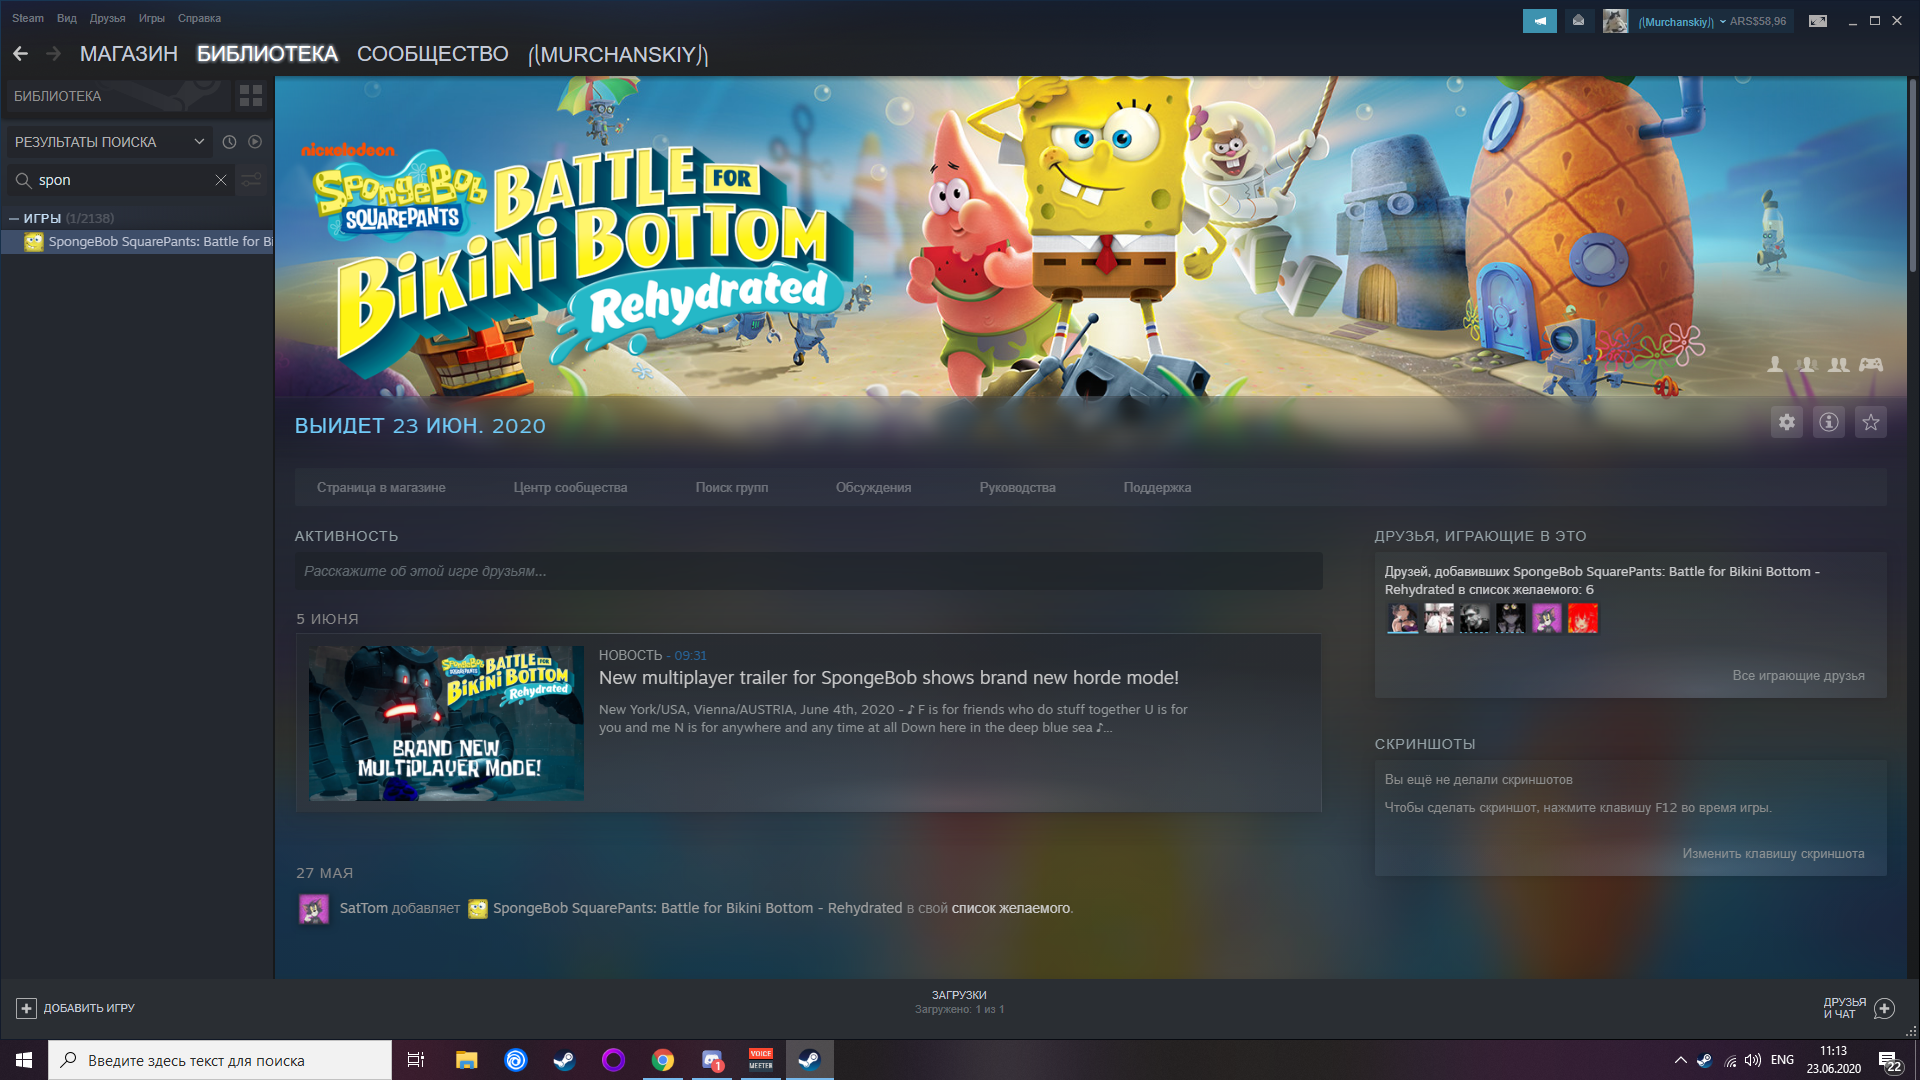Open Поддержка link

[x=1157, y=488]
